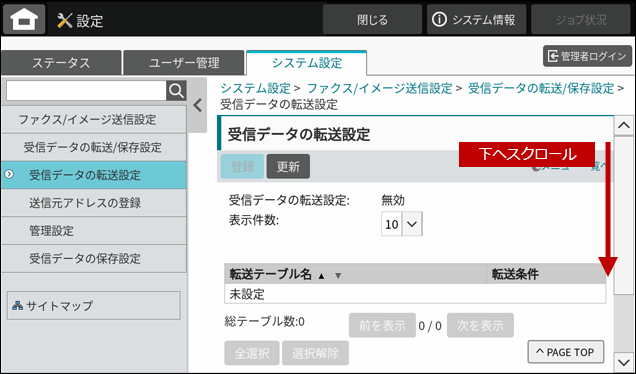
Task: Click the 未設定 table row
Action: pyautogui.click(x=415, y=294)
